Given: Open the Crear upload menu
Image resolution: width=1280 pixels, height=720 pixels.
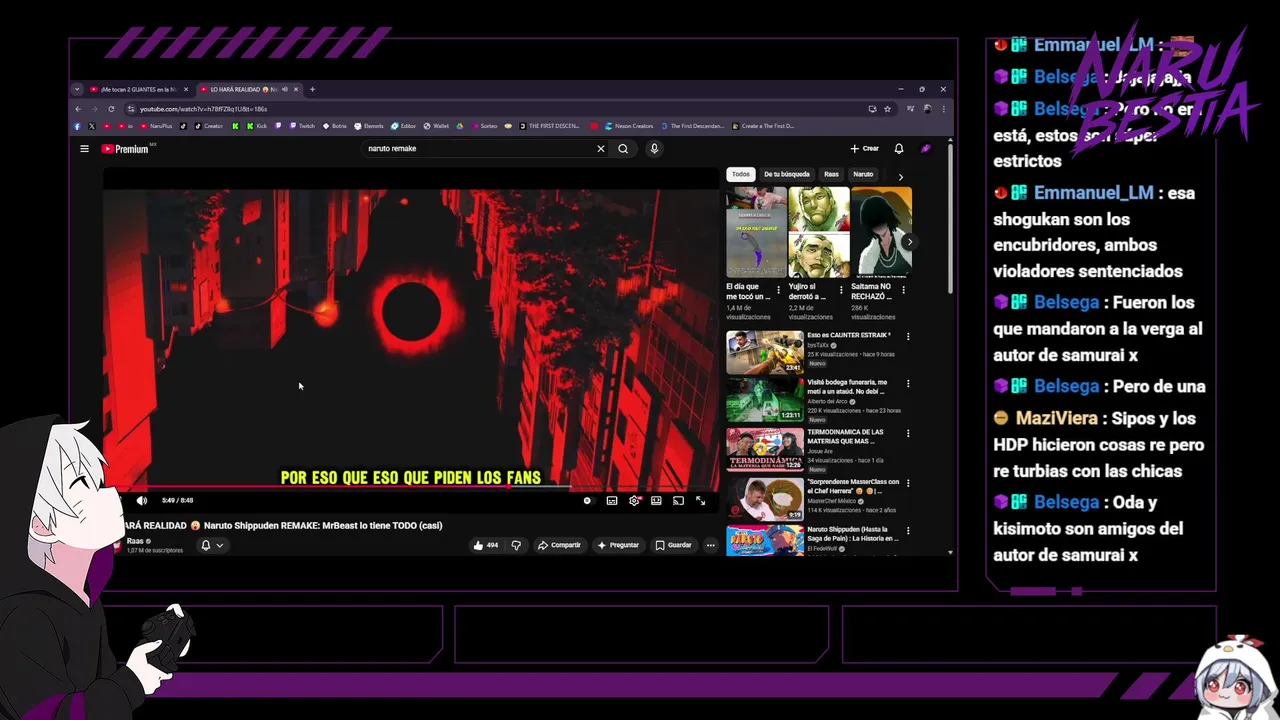Looking at the screenshot, I should coord(865,149).
